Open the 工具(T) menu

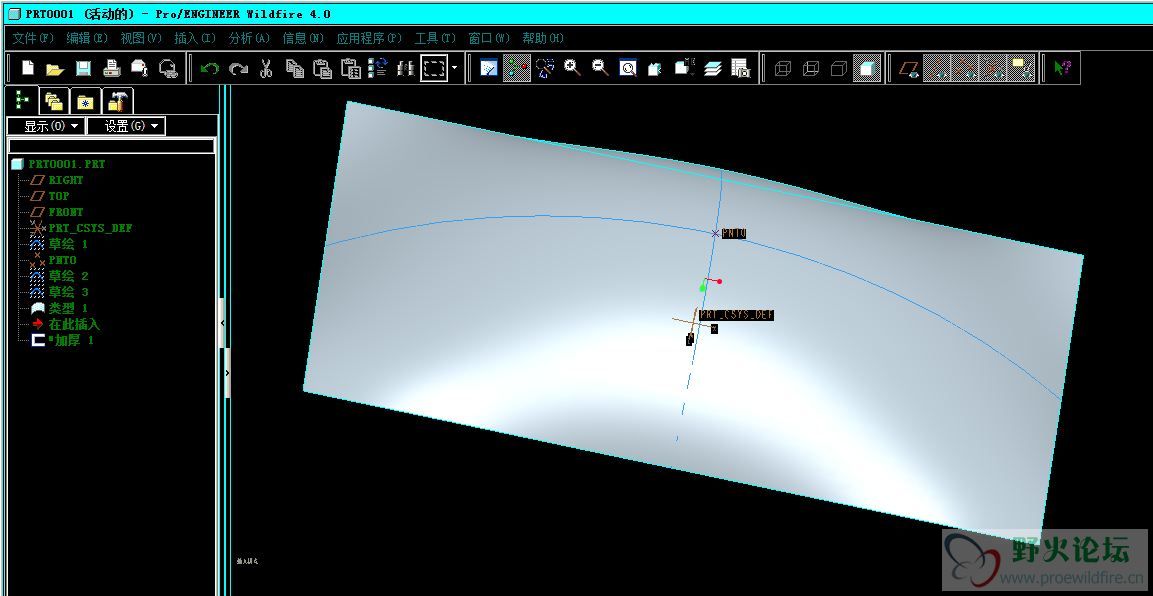[435, 38]
